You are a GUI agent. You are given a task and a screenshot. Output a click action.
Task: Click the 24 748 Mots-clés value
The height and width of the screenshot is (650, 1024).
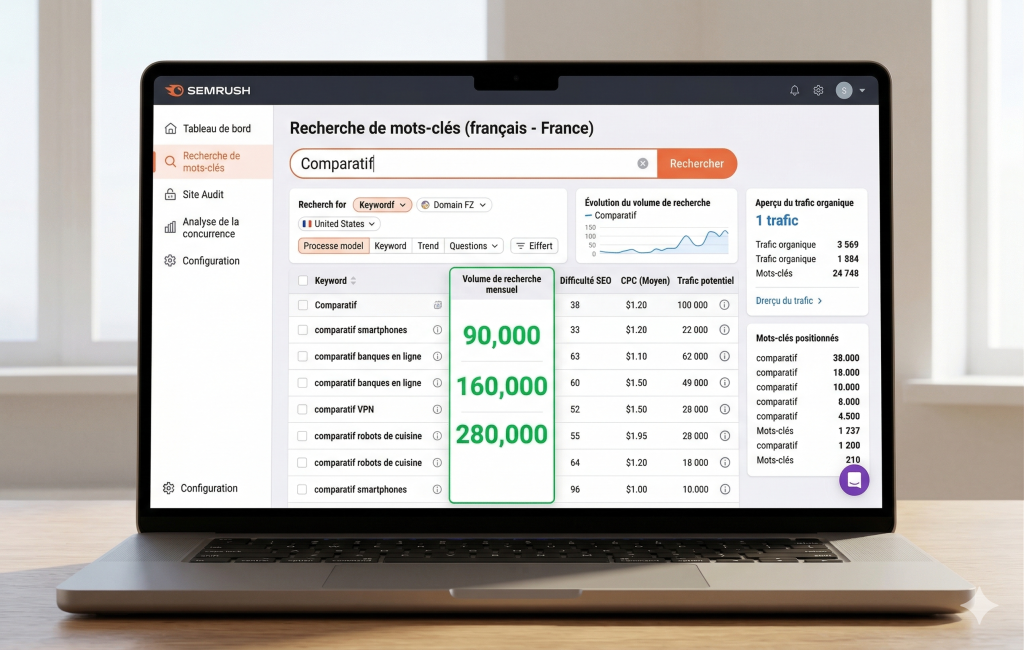pyautogui.click(x=845, y=273)
